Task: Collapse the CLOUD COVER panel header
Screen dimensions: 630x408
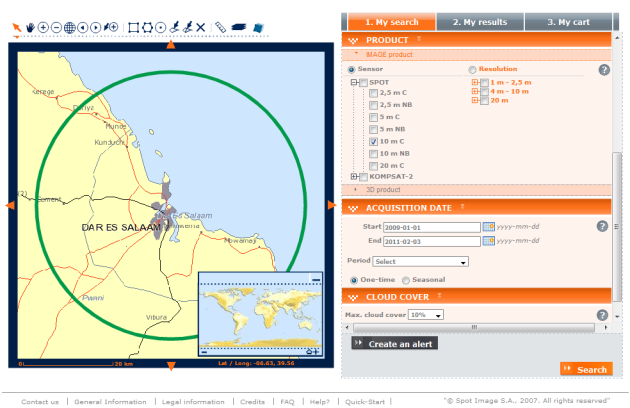Action: 477,297
